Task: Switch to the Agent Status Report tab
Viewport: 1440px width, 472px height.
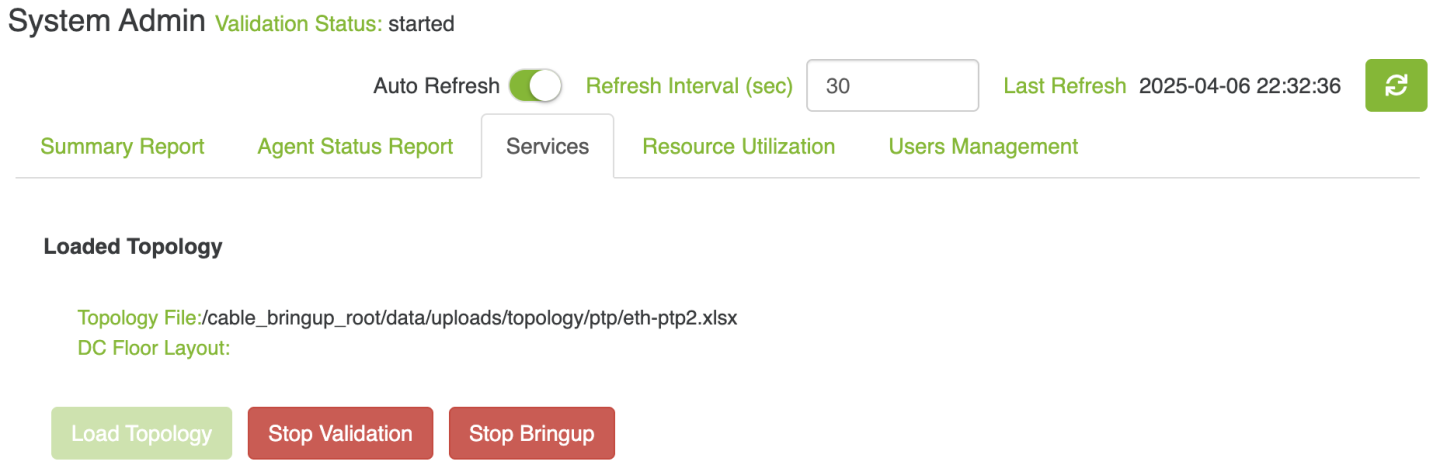Action: [355, 147]
